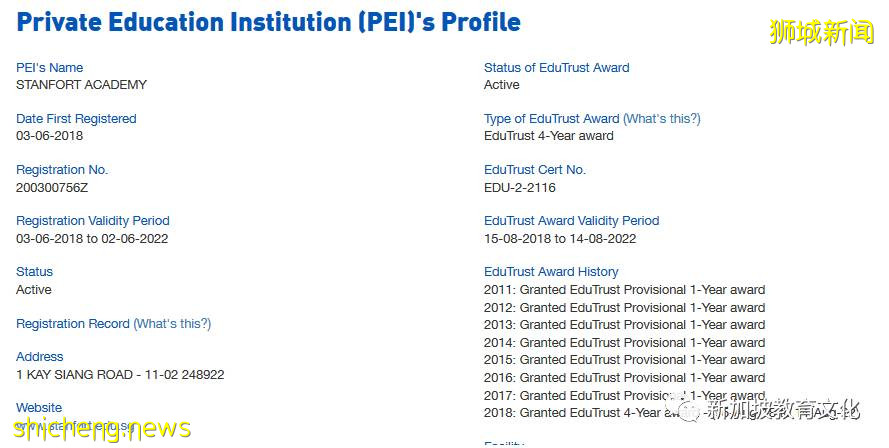The height and width of the screenshot is (448, 889).
Task: Select the STANFORT ACADEMY name text
Action: [x=81, y=85]
